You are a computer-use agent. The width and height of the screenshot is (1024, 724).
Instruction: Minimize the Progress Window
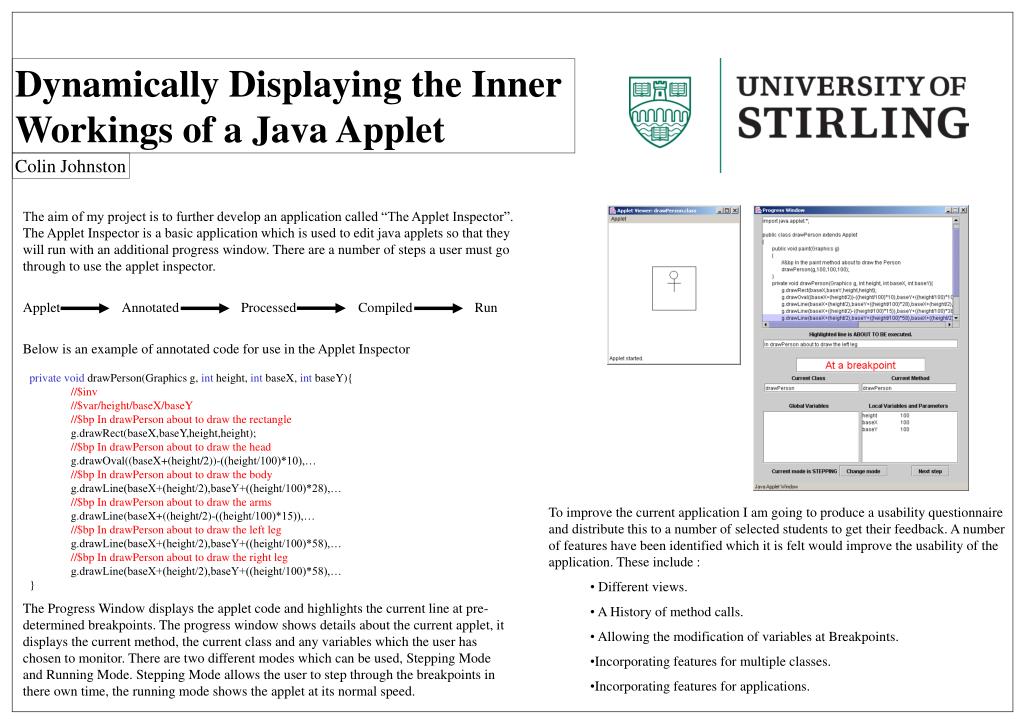[x=948, y=210]
